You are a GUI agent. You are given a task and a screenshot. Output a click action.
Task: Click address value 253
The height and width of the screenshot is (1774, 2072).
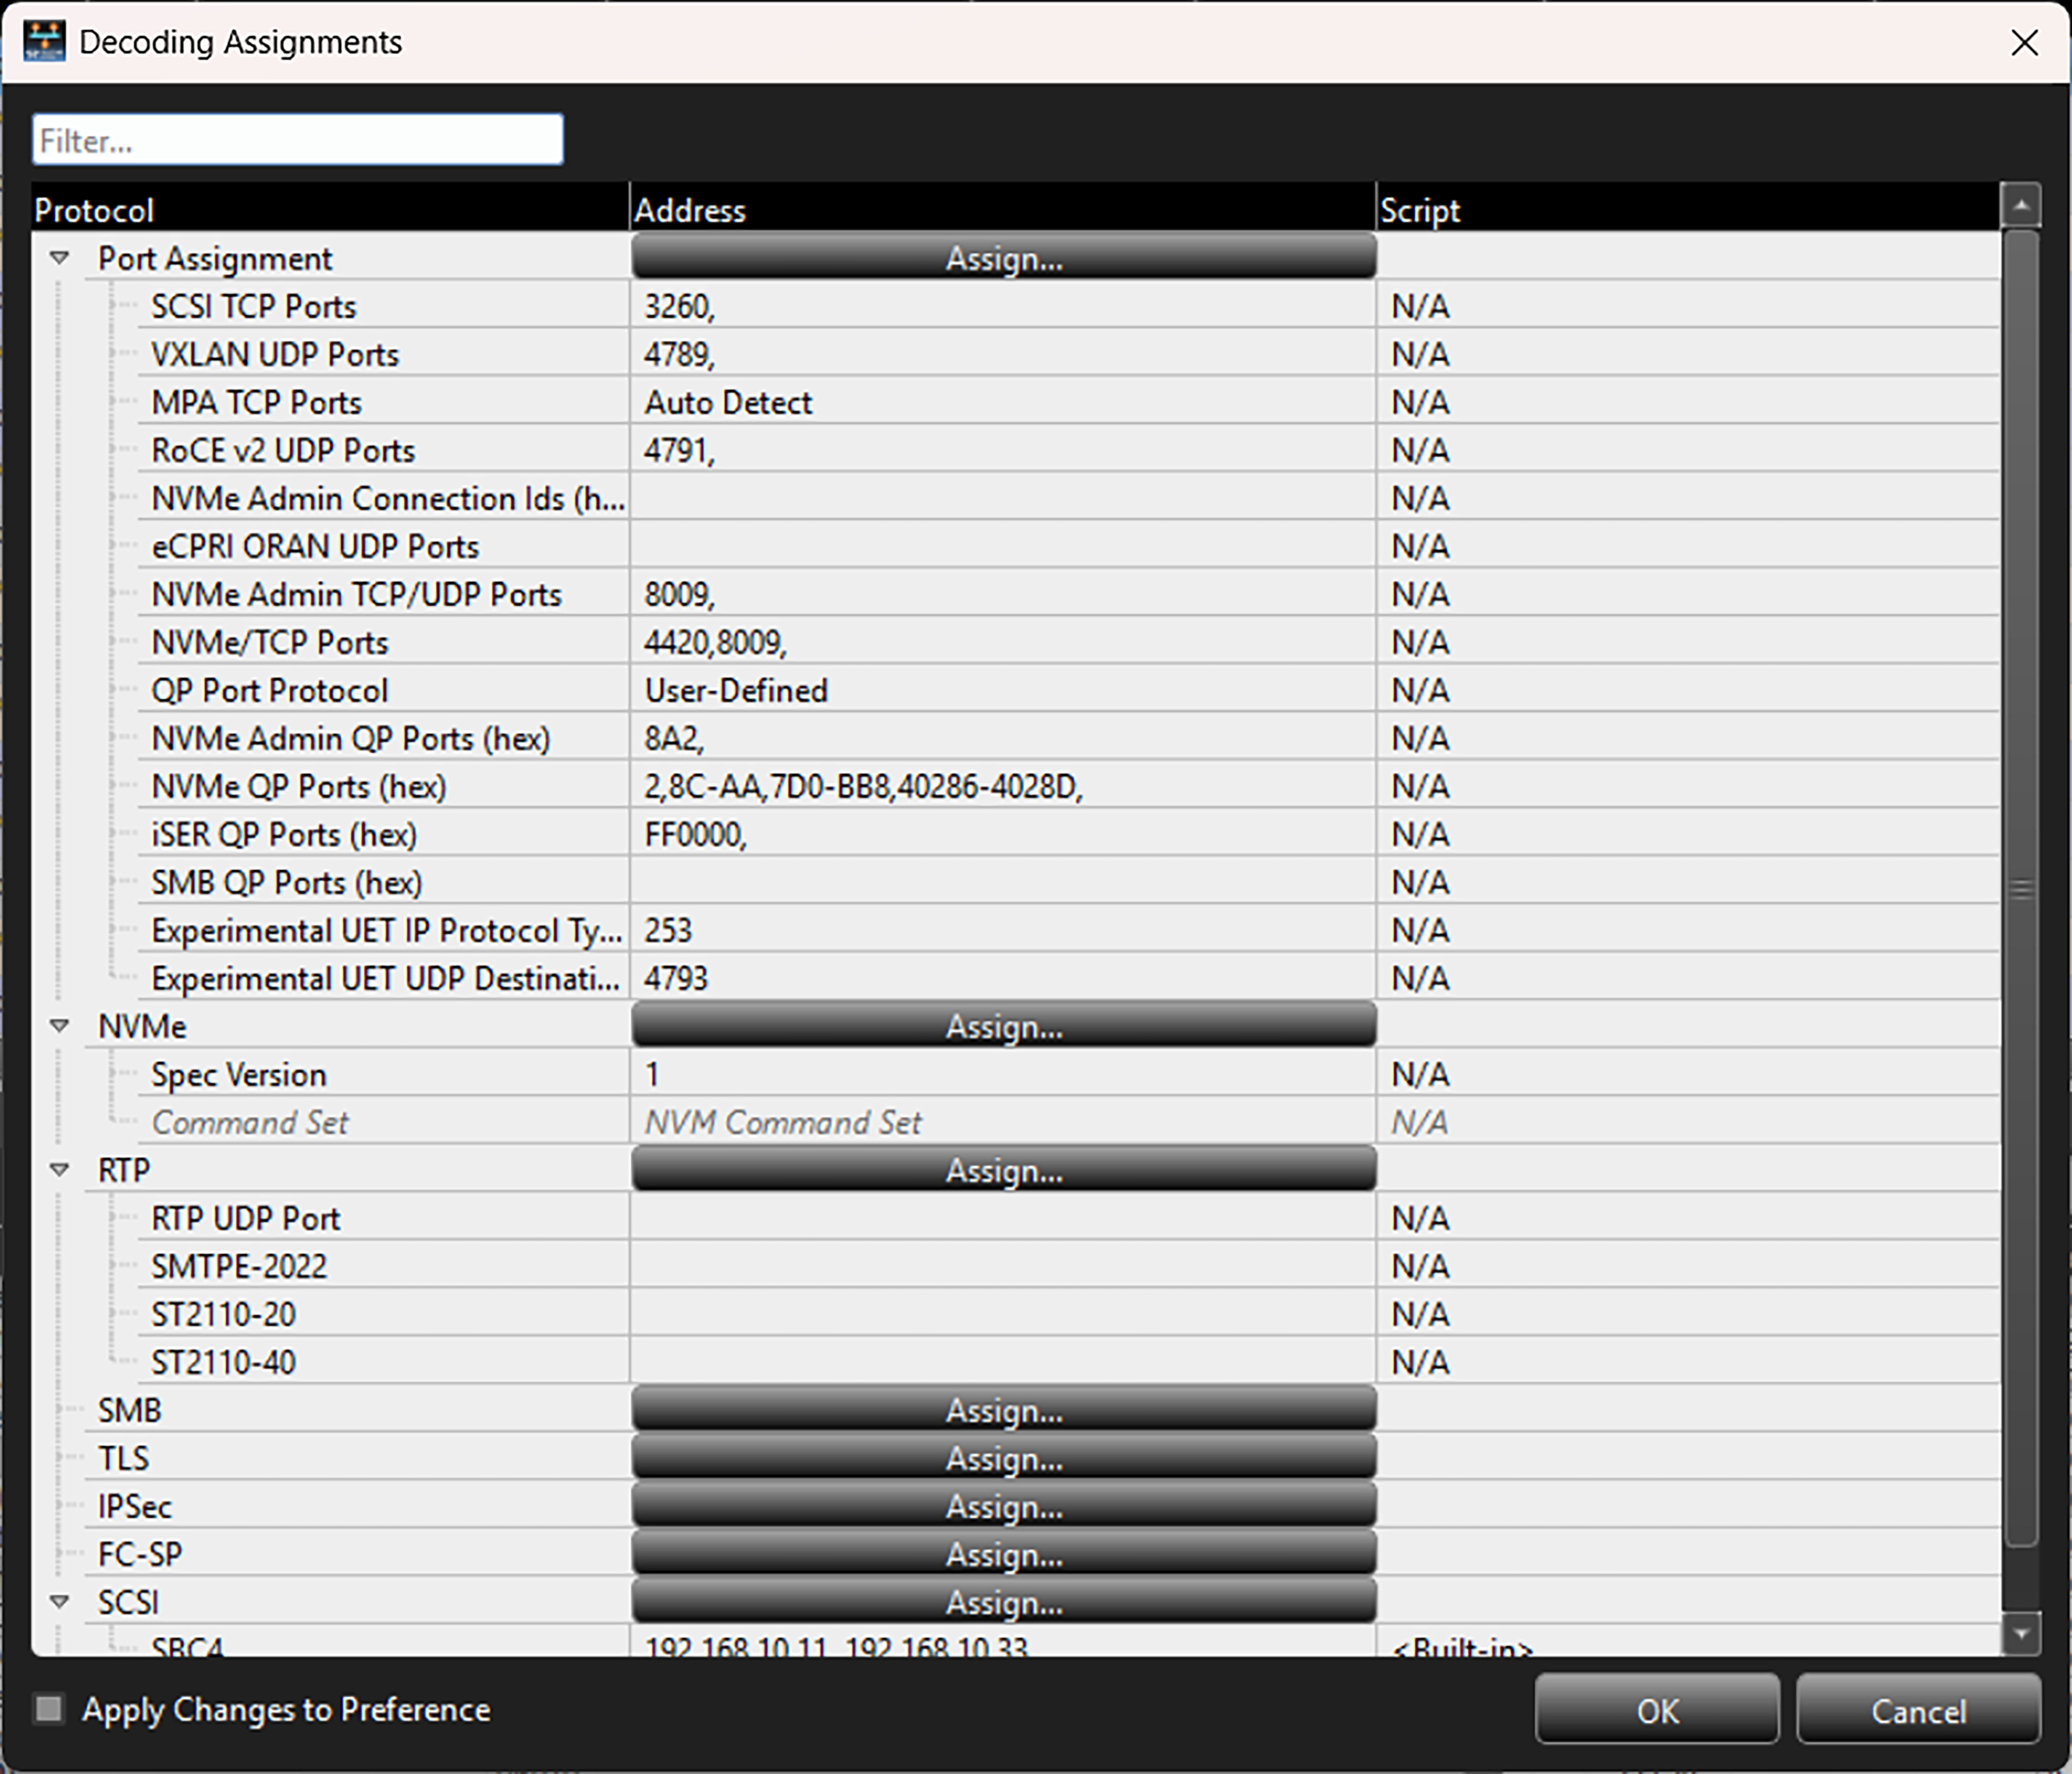pos(668,930)
